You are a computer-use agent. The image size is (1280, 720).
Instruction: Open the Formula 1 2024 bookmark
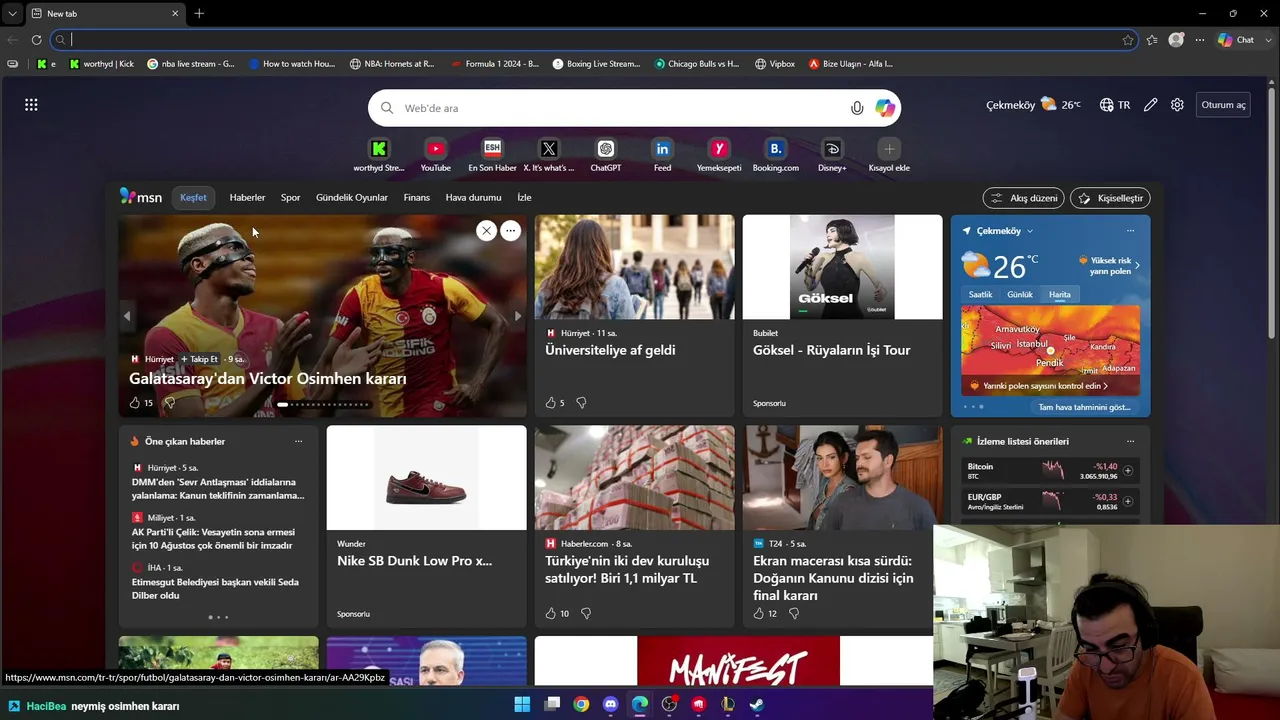tap(495, 64)
